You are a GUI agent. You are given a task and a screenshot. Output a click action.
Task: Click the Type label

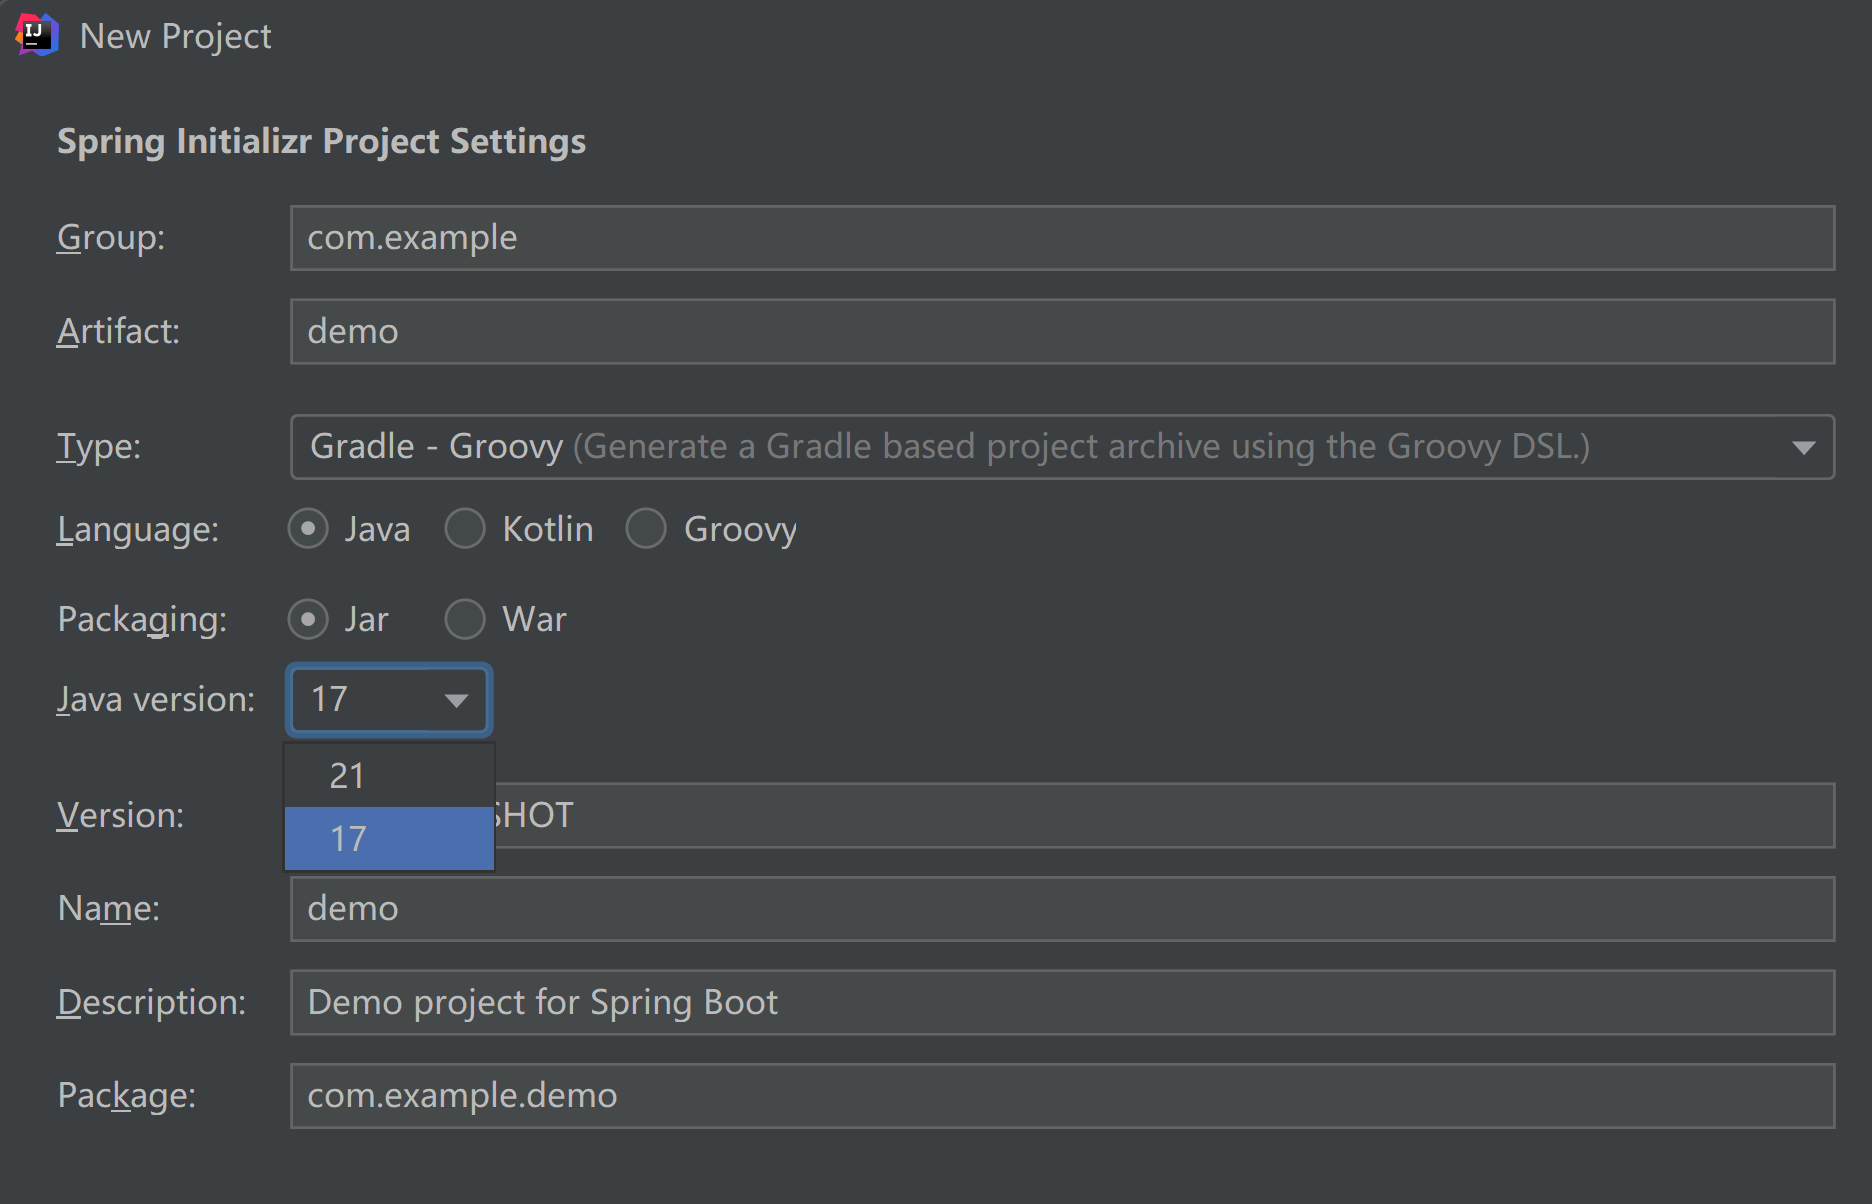tap(98, 446)
